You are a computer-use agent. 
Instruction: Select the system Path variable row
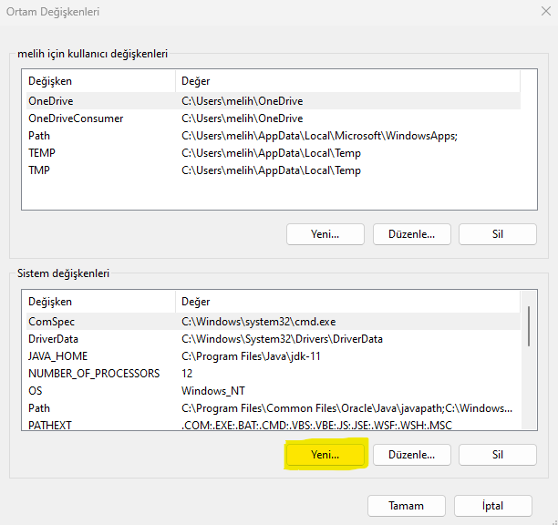coord(273,408)
